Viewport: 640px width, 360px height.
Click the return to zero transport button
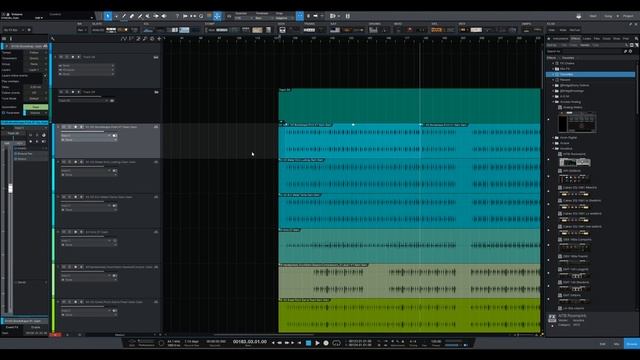tap(299, 343)
